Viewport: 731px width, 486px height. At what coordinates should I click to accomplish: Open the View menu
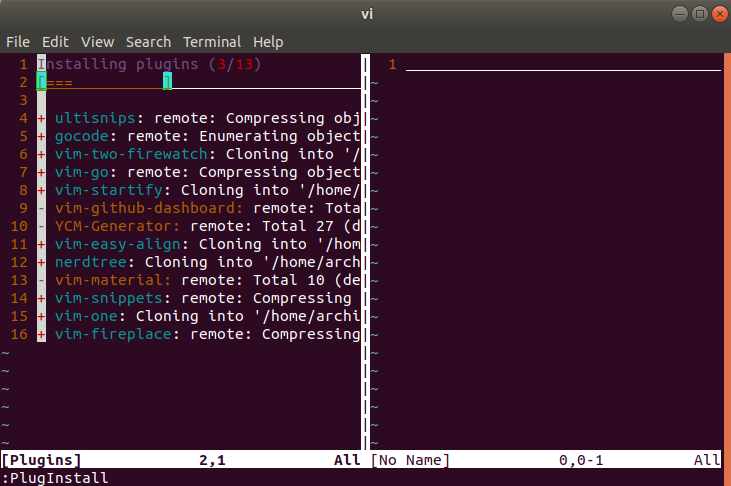coord(97,42)
